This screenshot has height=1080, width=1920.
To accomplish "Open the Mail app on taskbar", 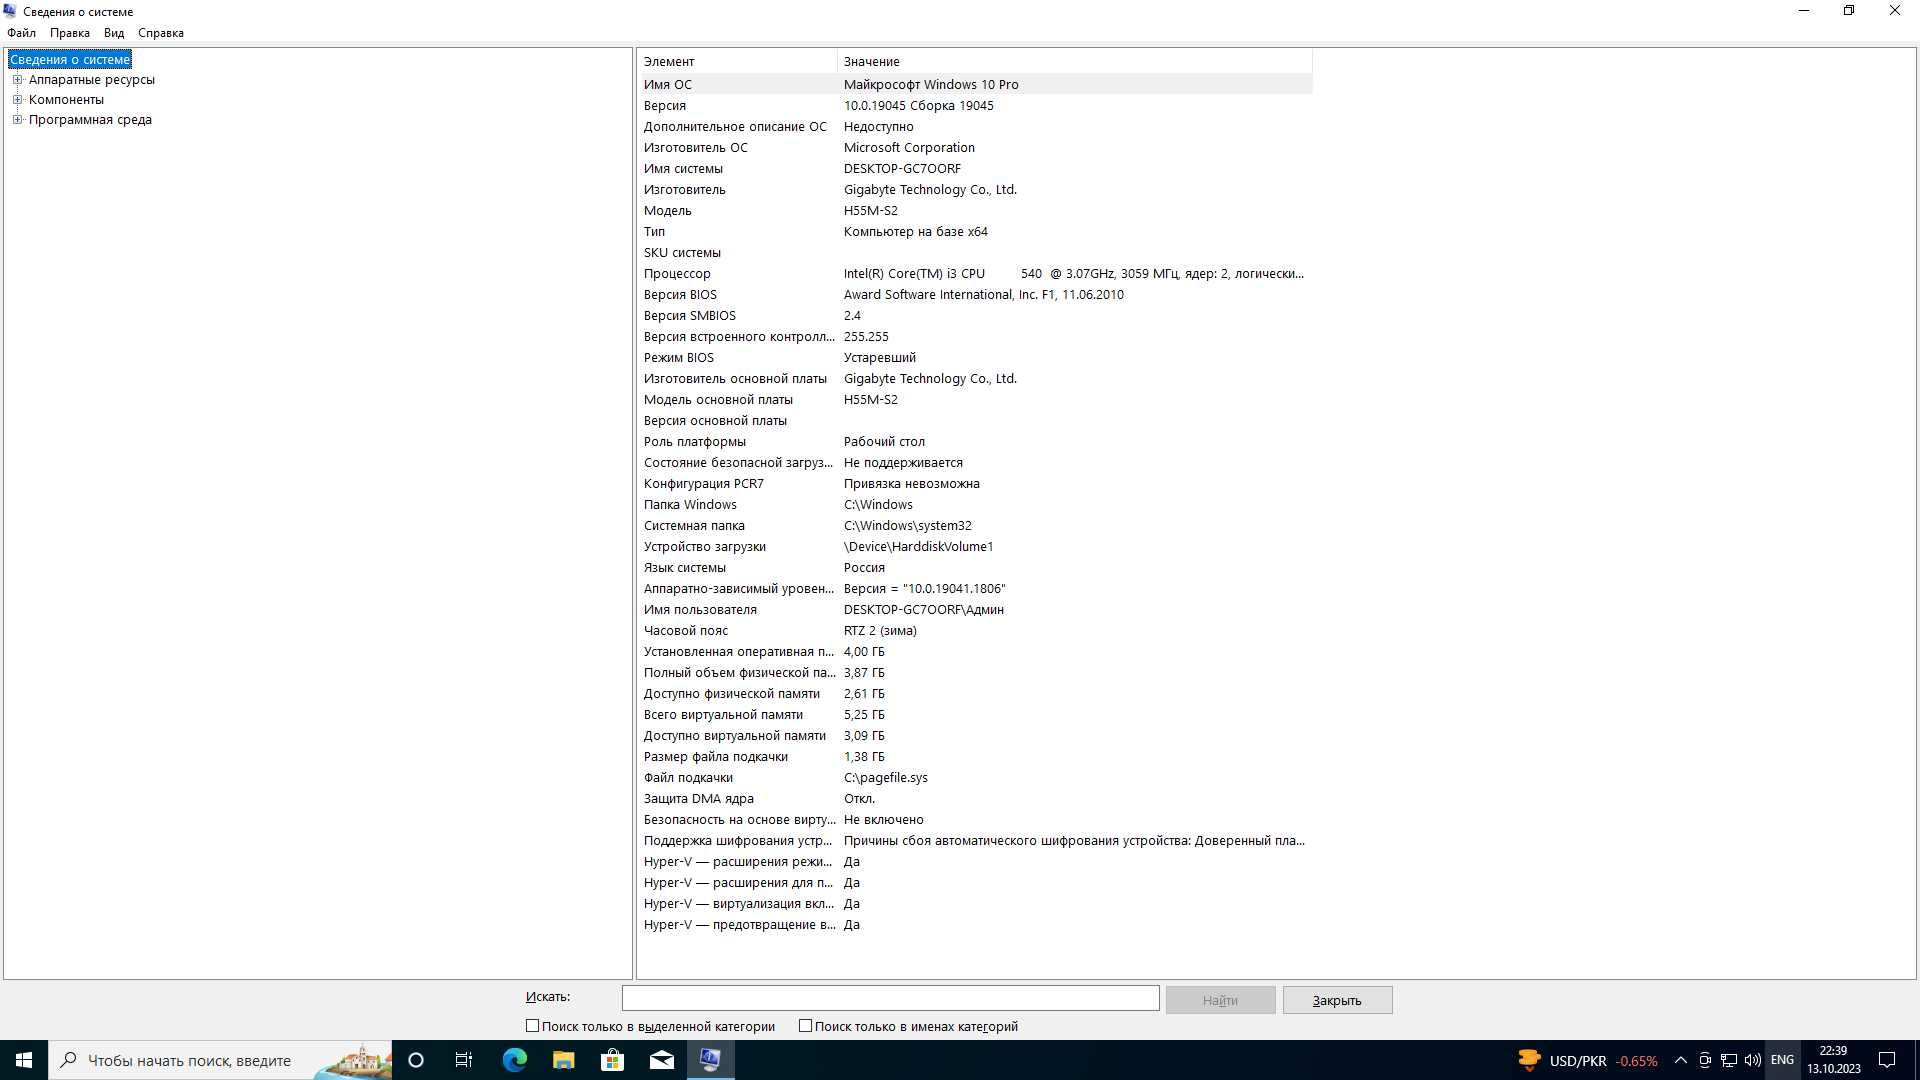I will coord(661,1060).
